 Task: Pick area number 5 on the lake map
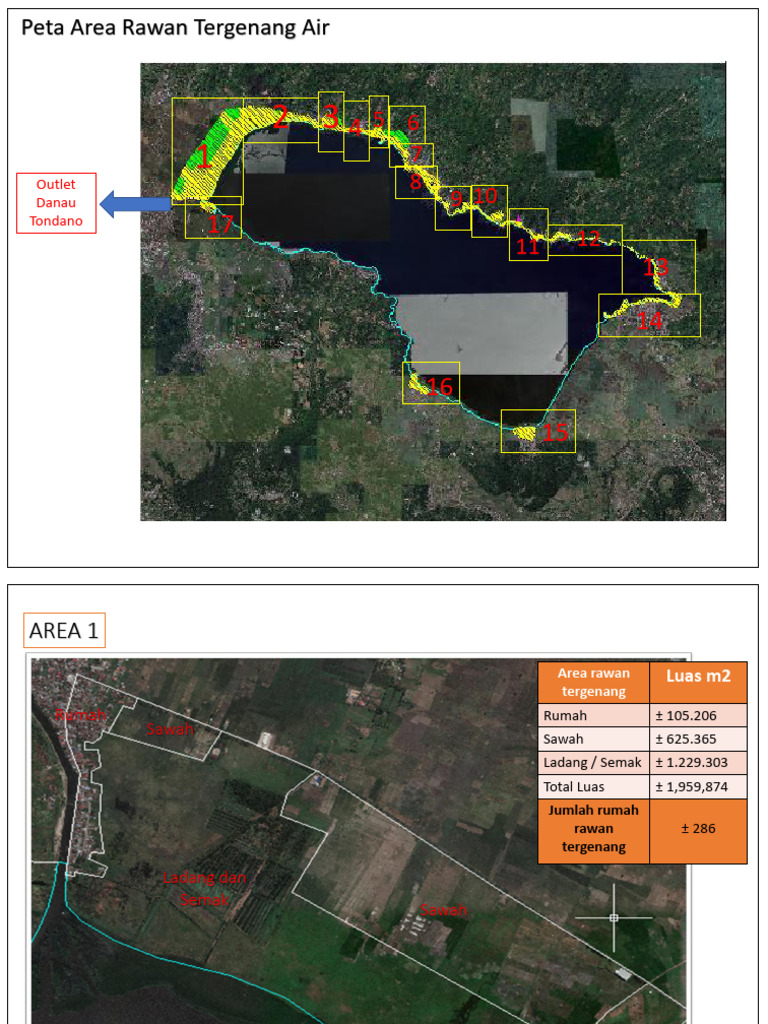[x=379, y=120]
